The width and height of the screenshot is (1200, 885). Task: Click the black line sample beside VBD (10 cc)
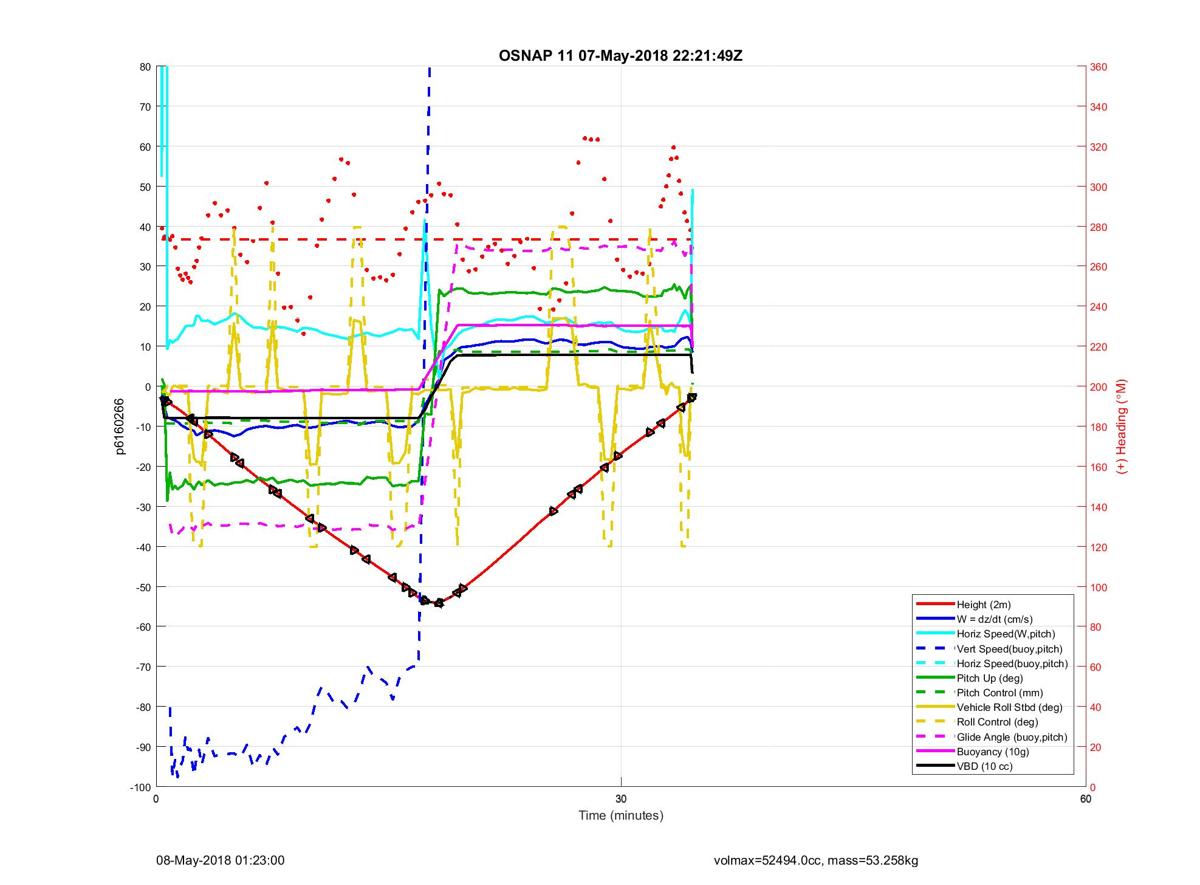[934, 766]
